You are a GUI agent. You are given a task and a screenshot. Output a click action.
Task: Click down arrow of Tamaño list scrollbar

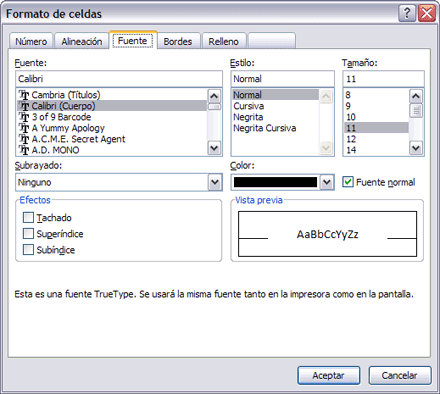416,148
